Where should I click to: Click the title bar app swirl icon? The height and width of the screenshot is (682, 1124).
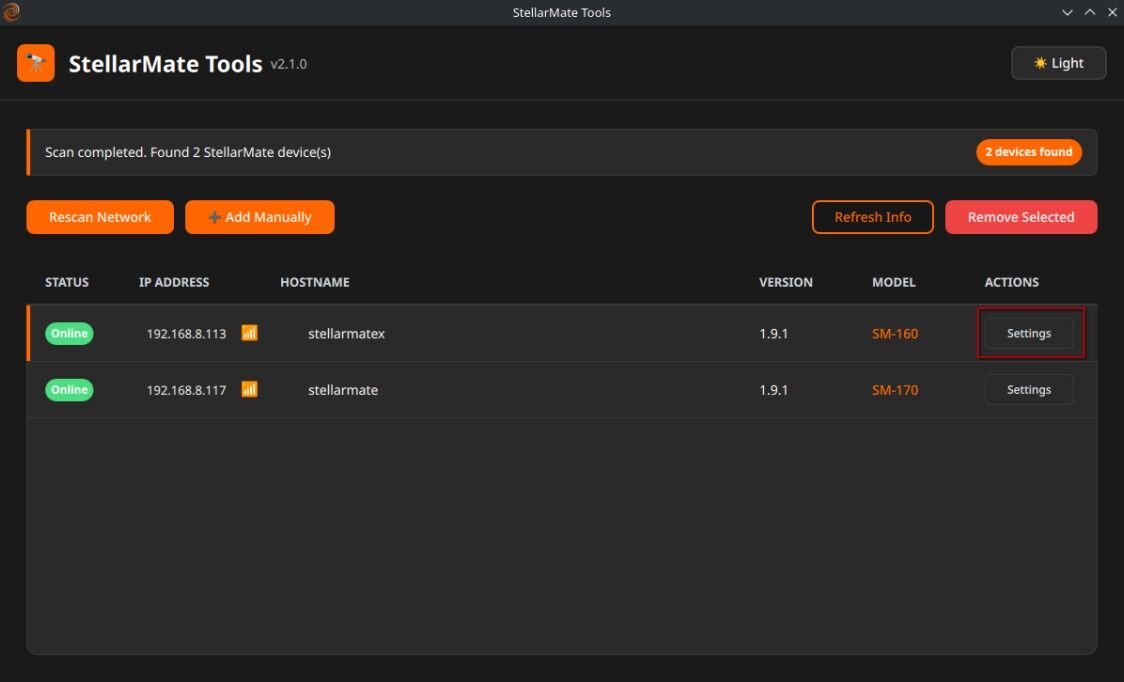pos(11,12)
